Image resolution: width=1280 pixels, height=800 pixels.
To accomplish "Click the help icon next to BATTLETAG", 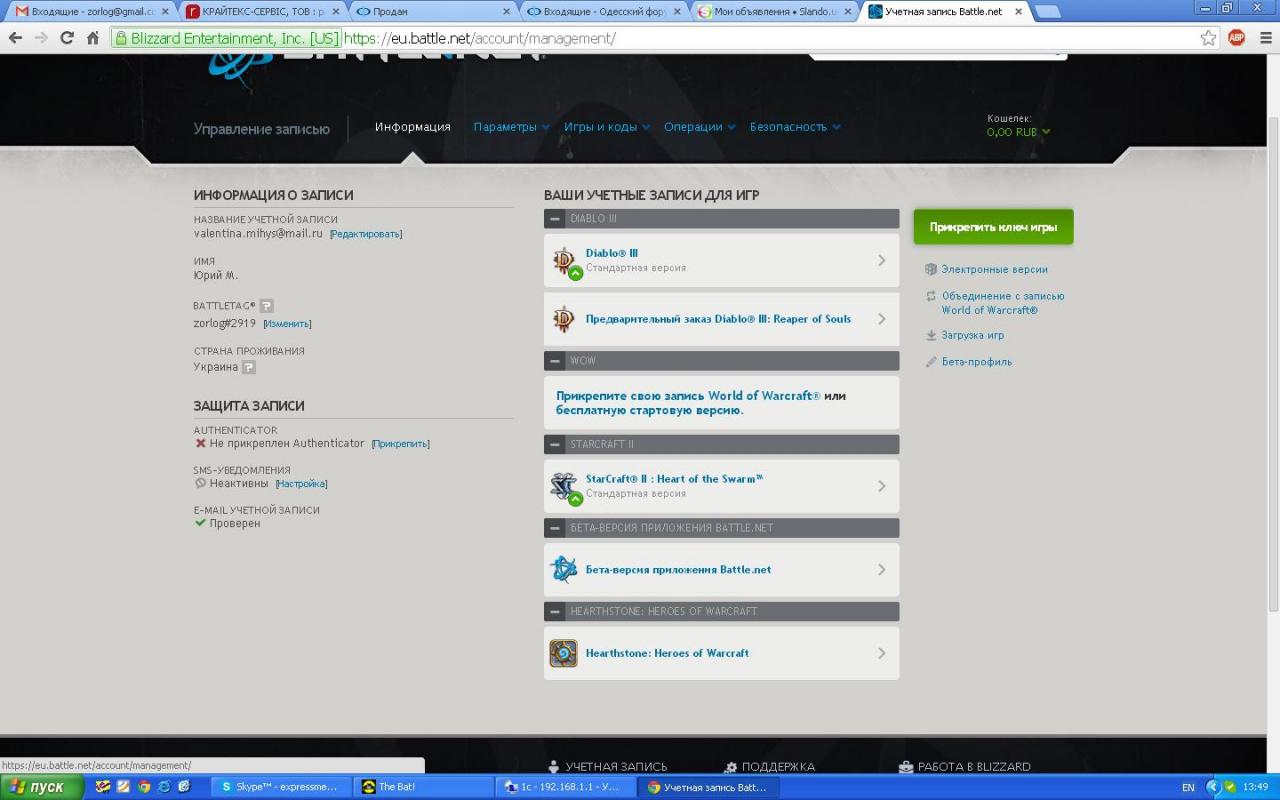I will click(x=266, y=306).
